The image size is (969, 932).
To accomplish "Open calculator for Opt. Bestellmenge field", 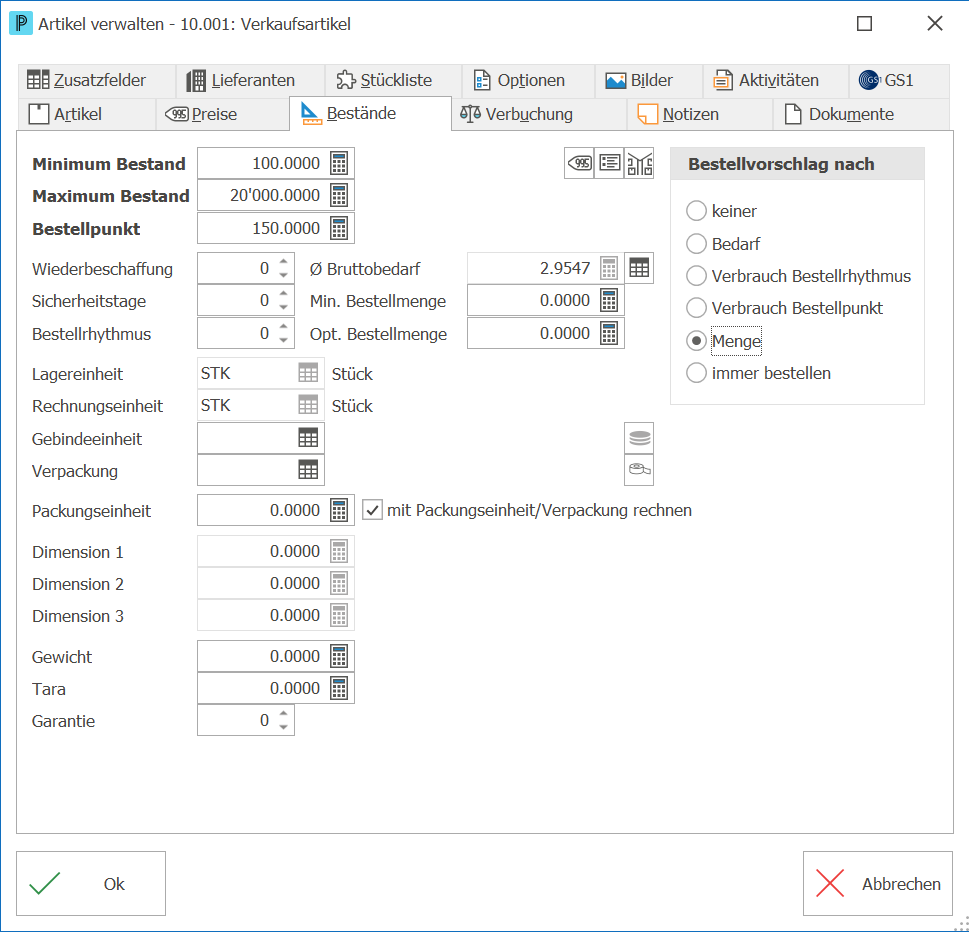I will pos(609,333).
